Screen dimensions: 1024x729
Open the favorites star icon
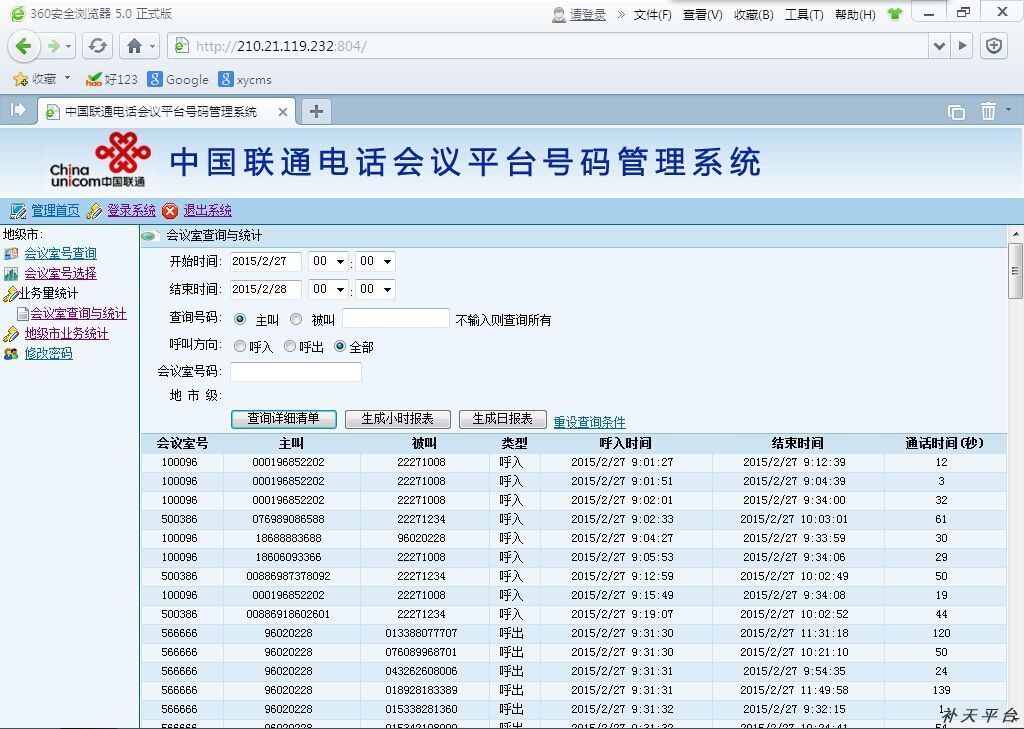[x=20, y=80]
